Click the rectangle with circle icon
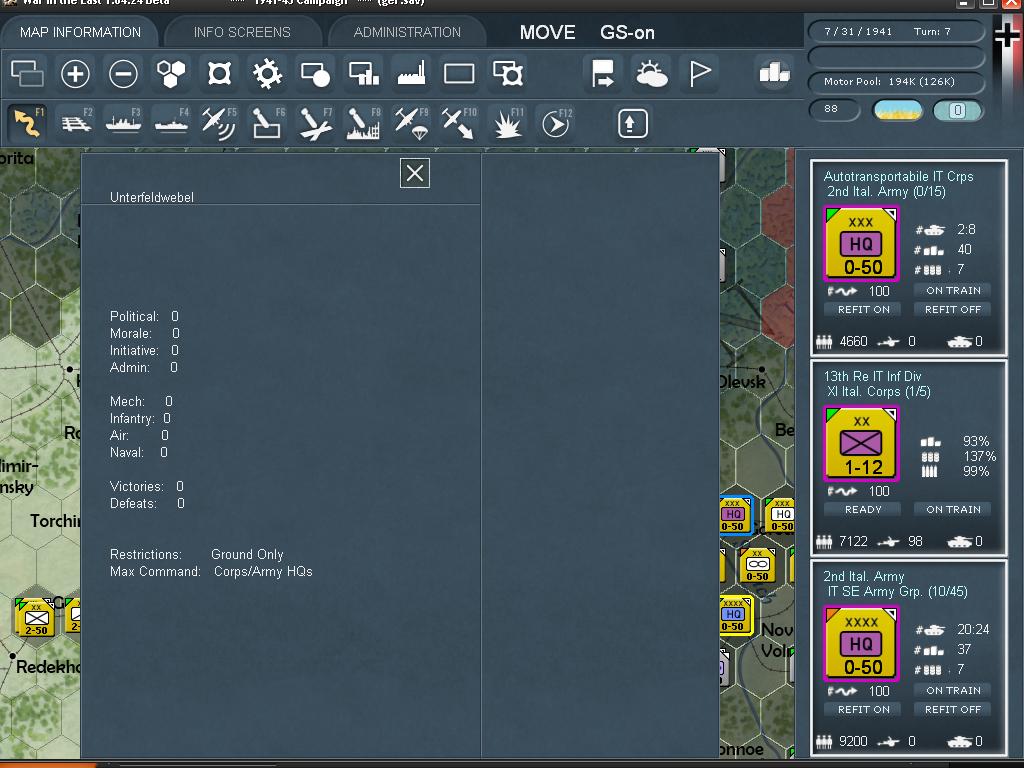This screenshot has width=1024, height=768. tap(315, 73)
